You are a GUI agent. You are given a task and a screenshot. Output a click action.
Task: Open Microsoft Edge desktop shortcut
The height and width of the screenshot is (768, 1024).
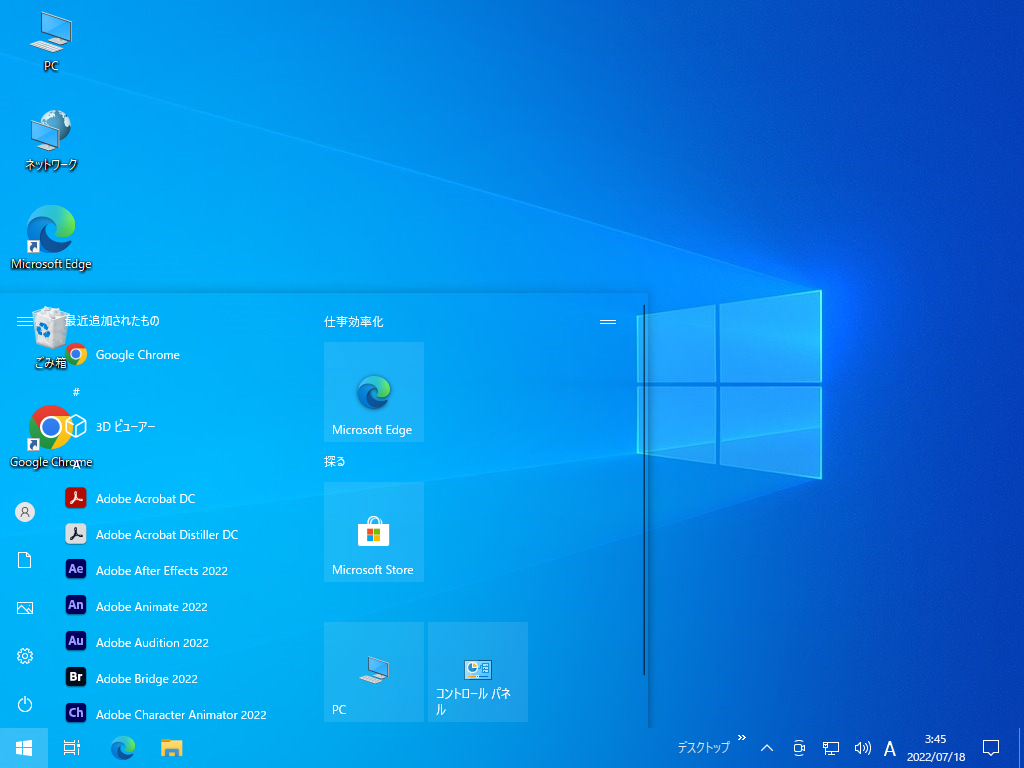tap(51, 238)
